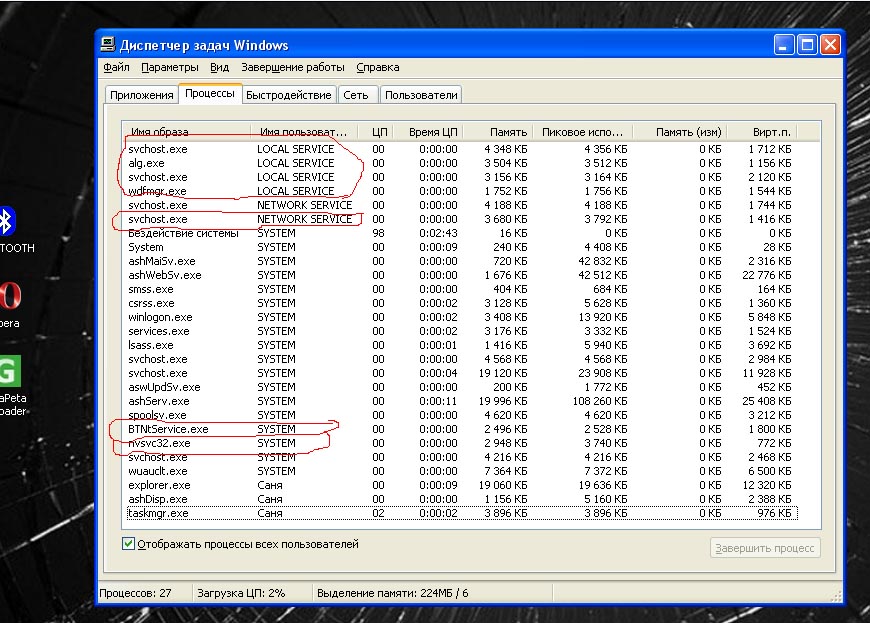Viewport: 870px width, 623px height.
Task: Select the explorer.exe process
Action: [x=462, y=485]
